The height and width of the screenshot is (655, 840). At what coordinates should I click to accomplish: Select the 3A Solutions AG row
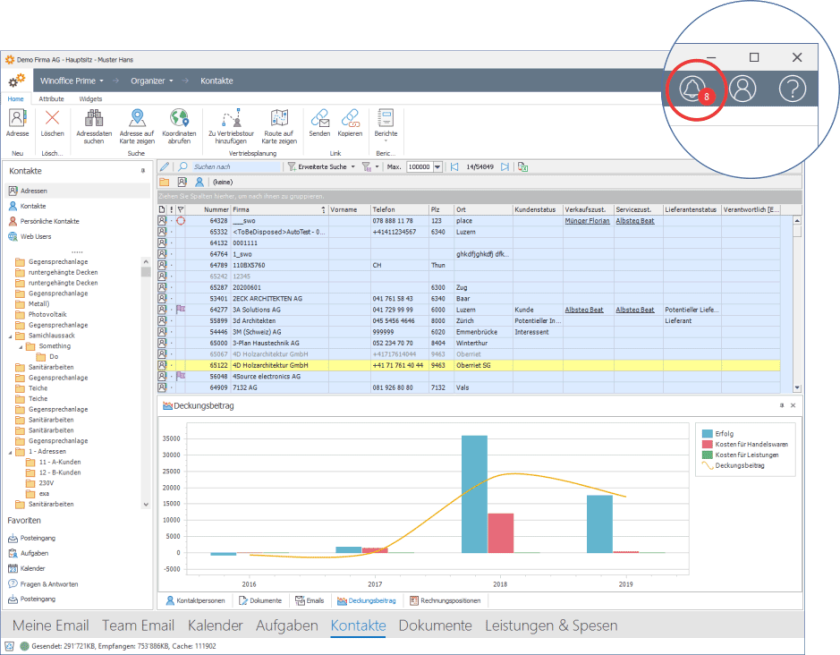tap(469, 310)
